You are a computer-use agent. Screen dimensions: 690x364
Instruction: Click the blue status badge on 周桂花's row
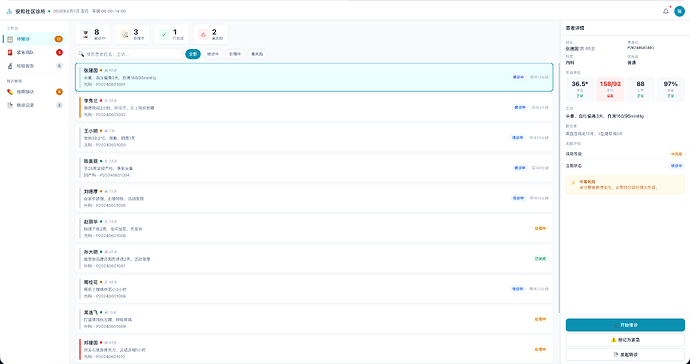[518, 289]
